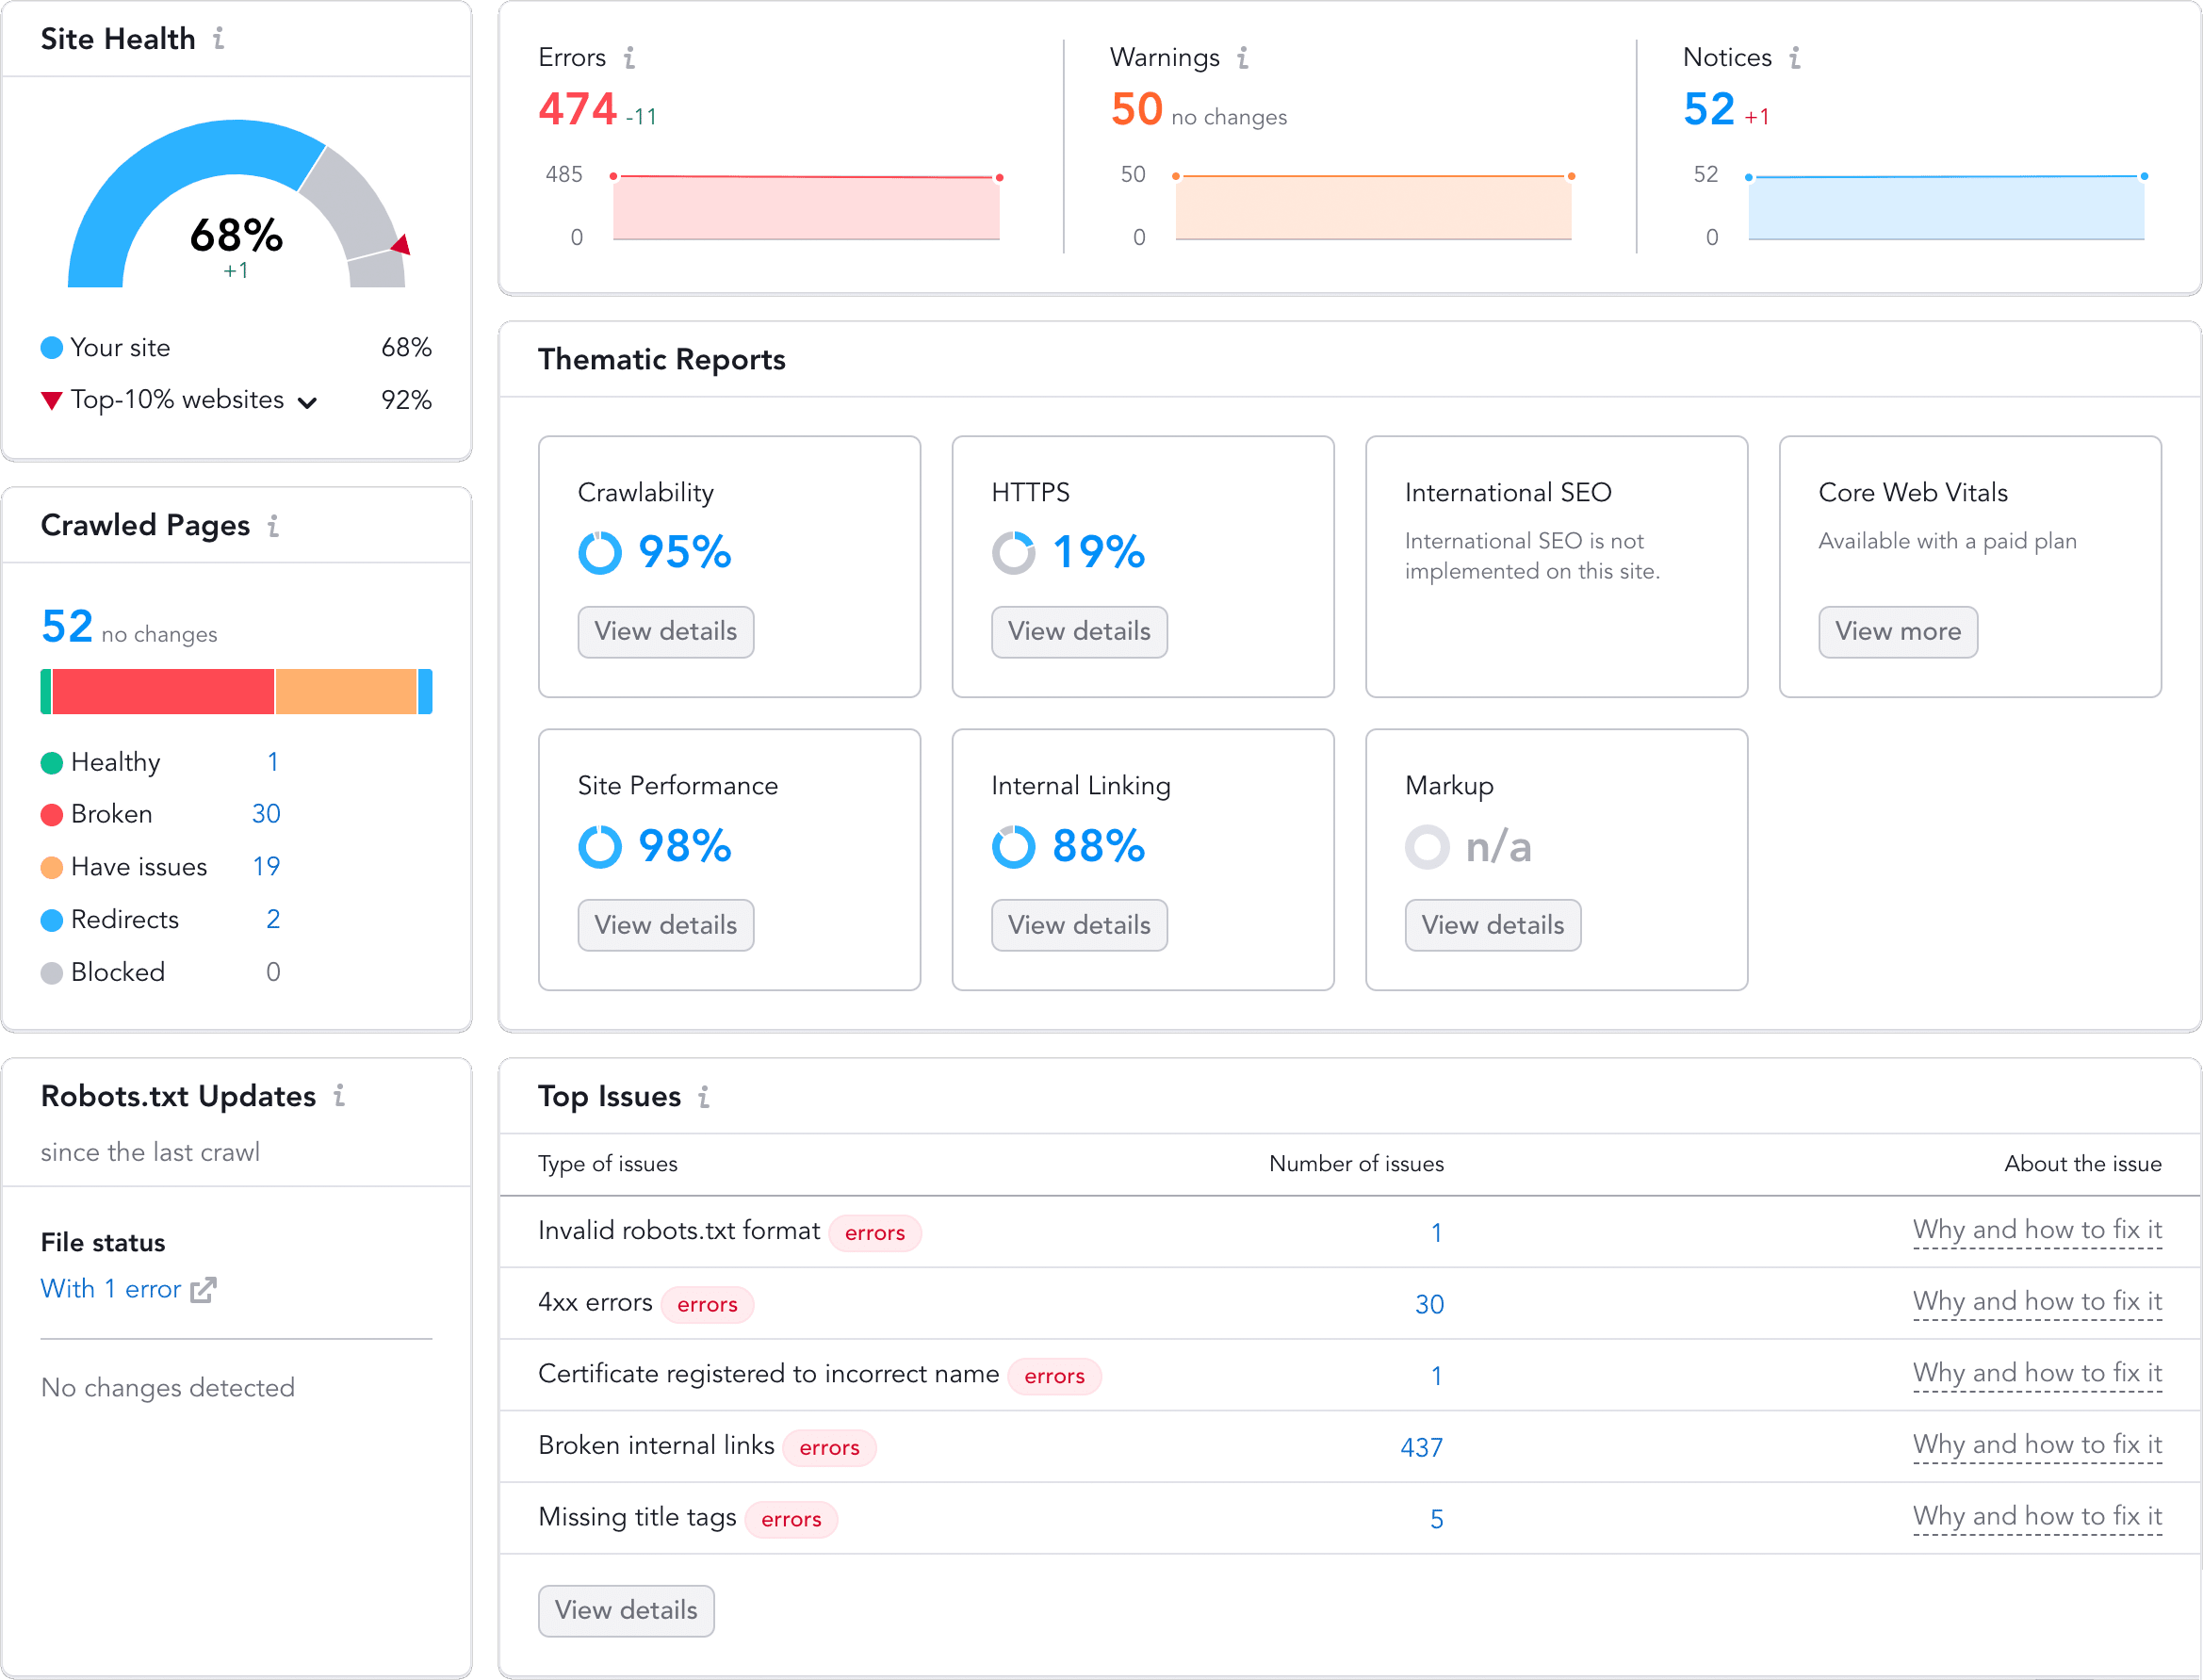Click the HTTPS 19% score

tap(1099, 553)
